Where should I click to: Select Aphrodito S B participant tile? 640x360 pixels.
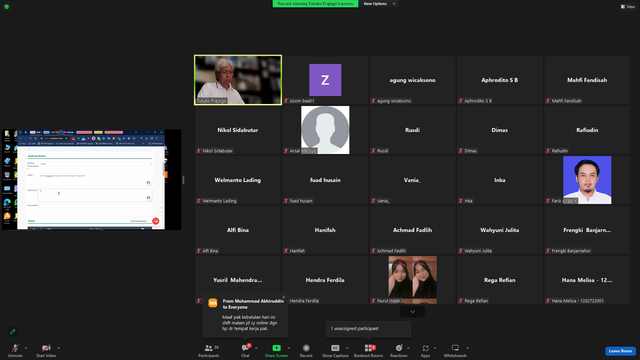[500, 80]
